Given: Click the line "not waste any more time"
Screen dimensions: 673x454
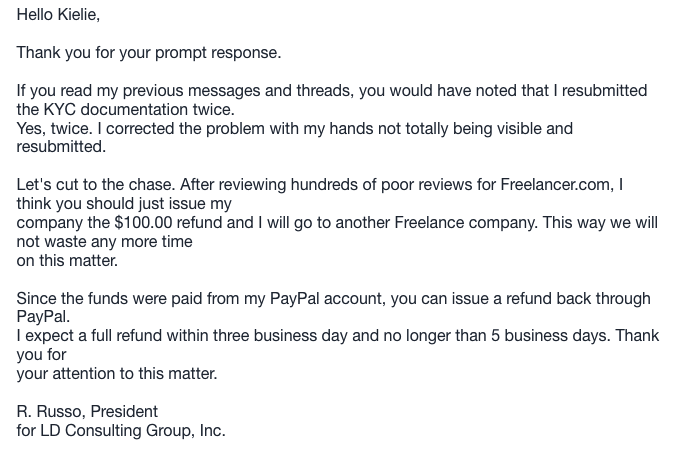Looking at the screenshot, I should (x=104, y=241).
